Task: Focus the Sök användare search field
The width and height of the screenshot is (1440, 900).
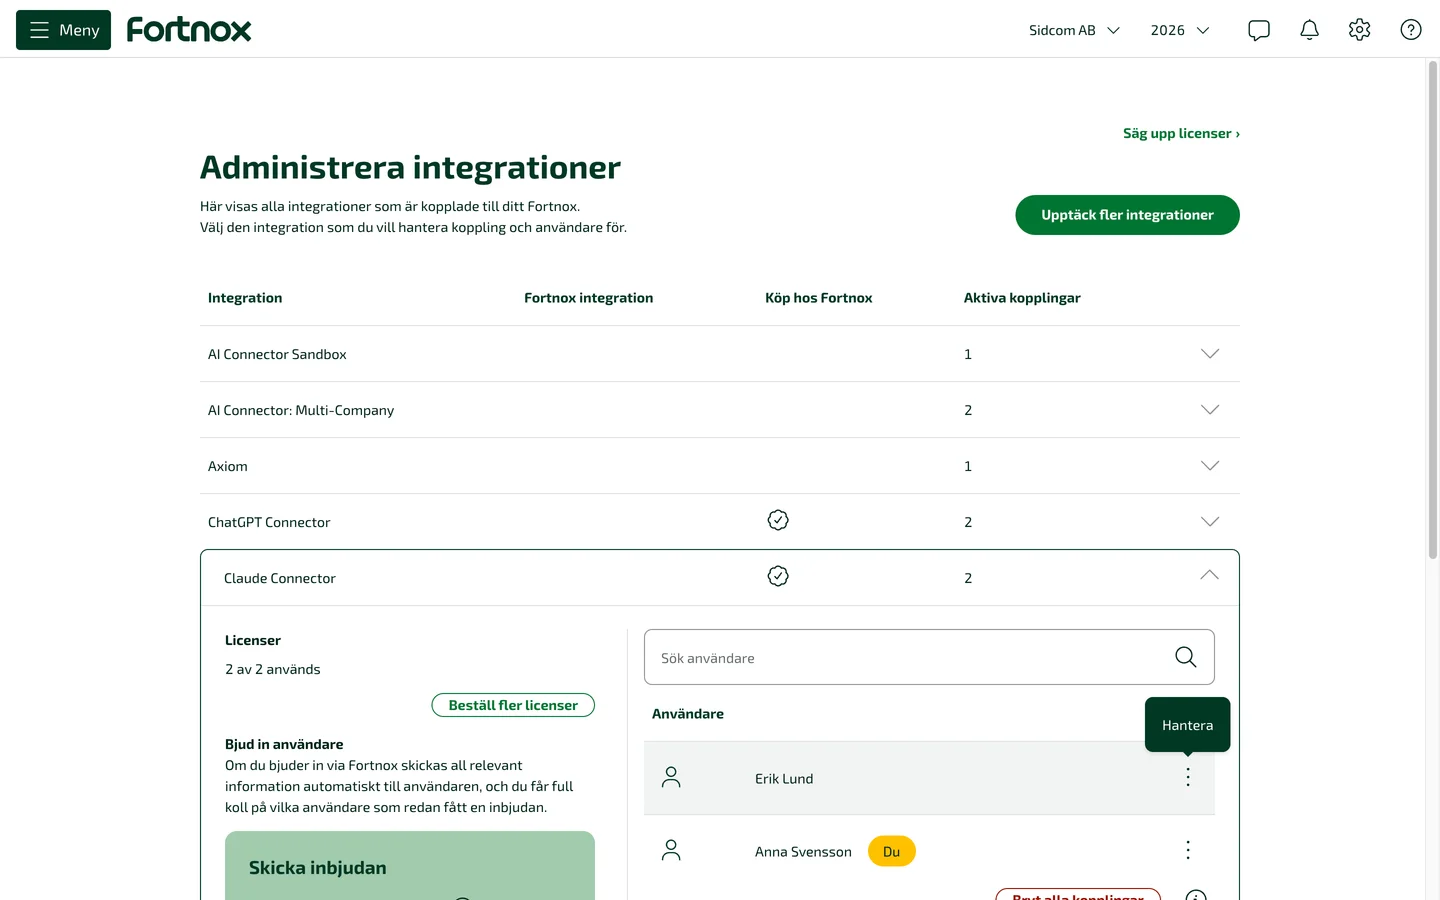Action: 929,657
